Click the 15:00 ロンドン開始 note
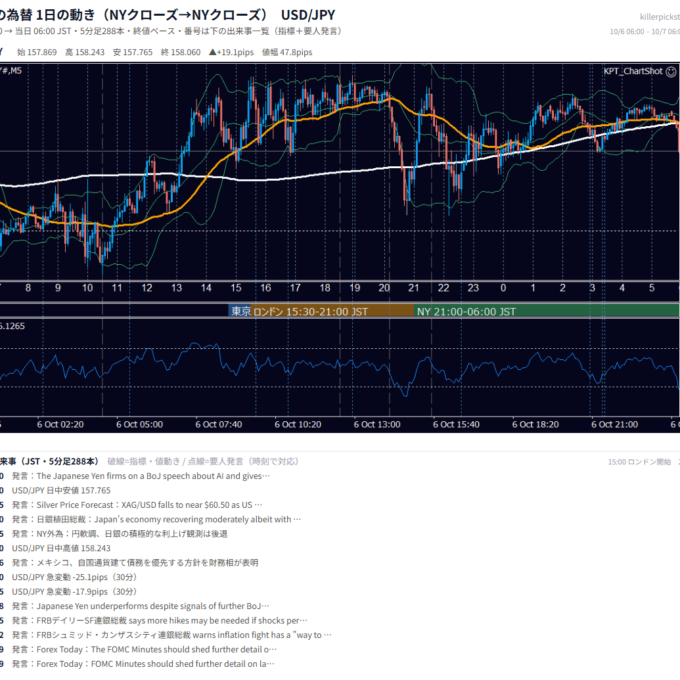The image size is (680, 680). (x=639, y=462)
